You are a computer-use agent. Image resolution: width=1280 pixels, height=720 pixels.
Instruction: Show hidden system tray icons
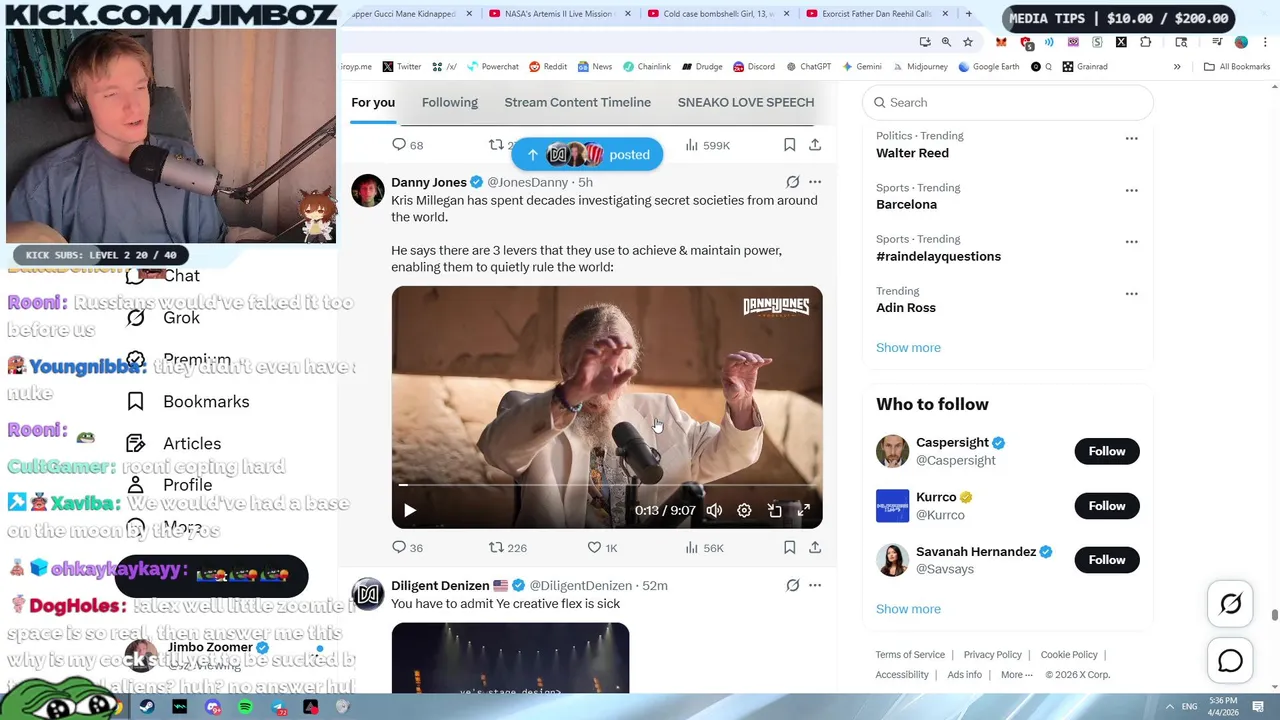pos(1169,707)
